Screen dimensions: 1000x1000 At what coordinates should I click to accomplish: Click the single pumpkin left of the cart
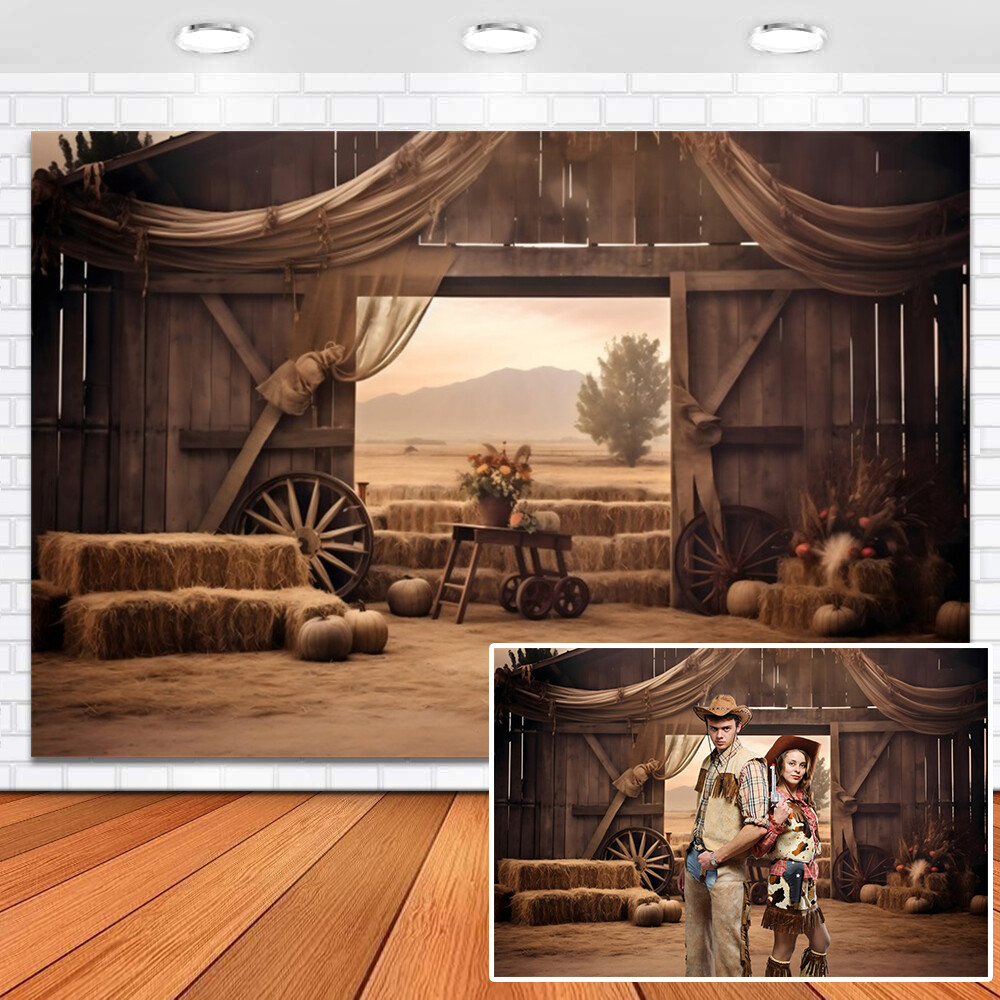pos(409,597)
